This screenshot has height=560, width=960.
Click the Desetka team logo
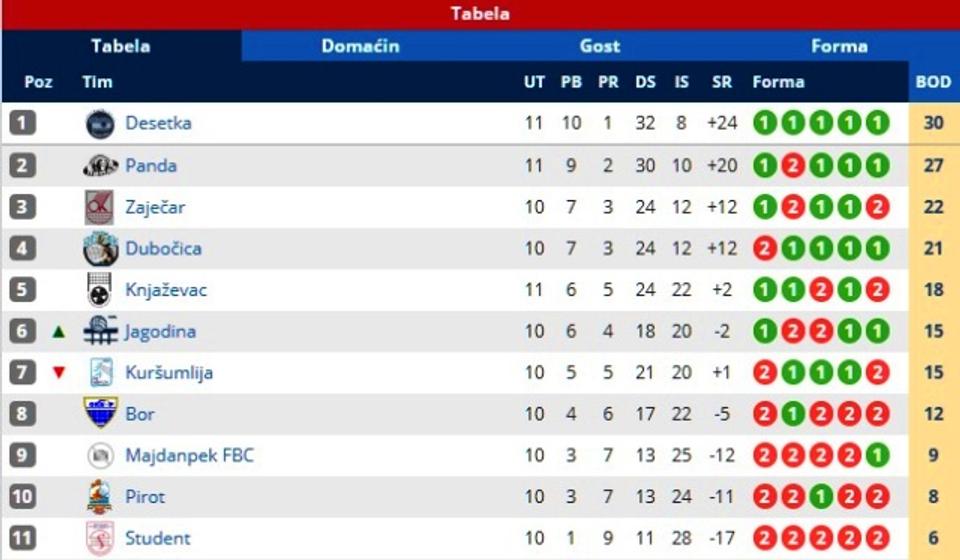tap(100, 124)
